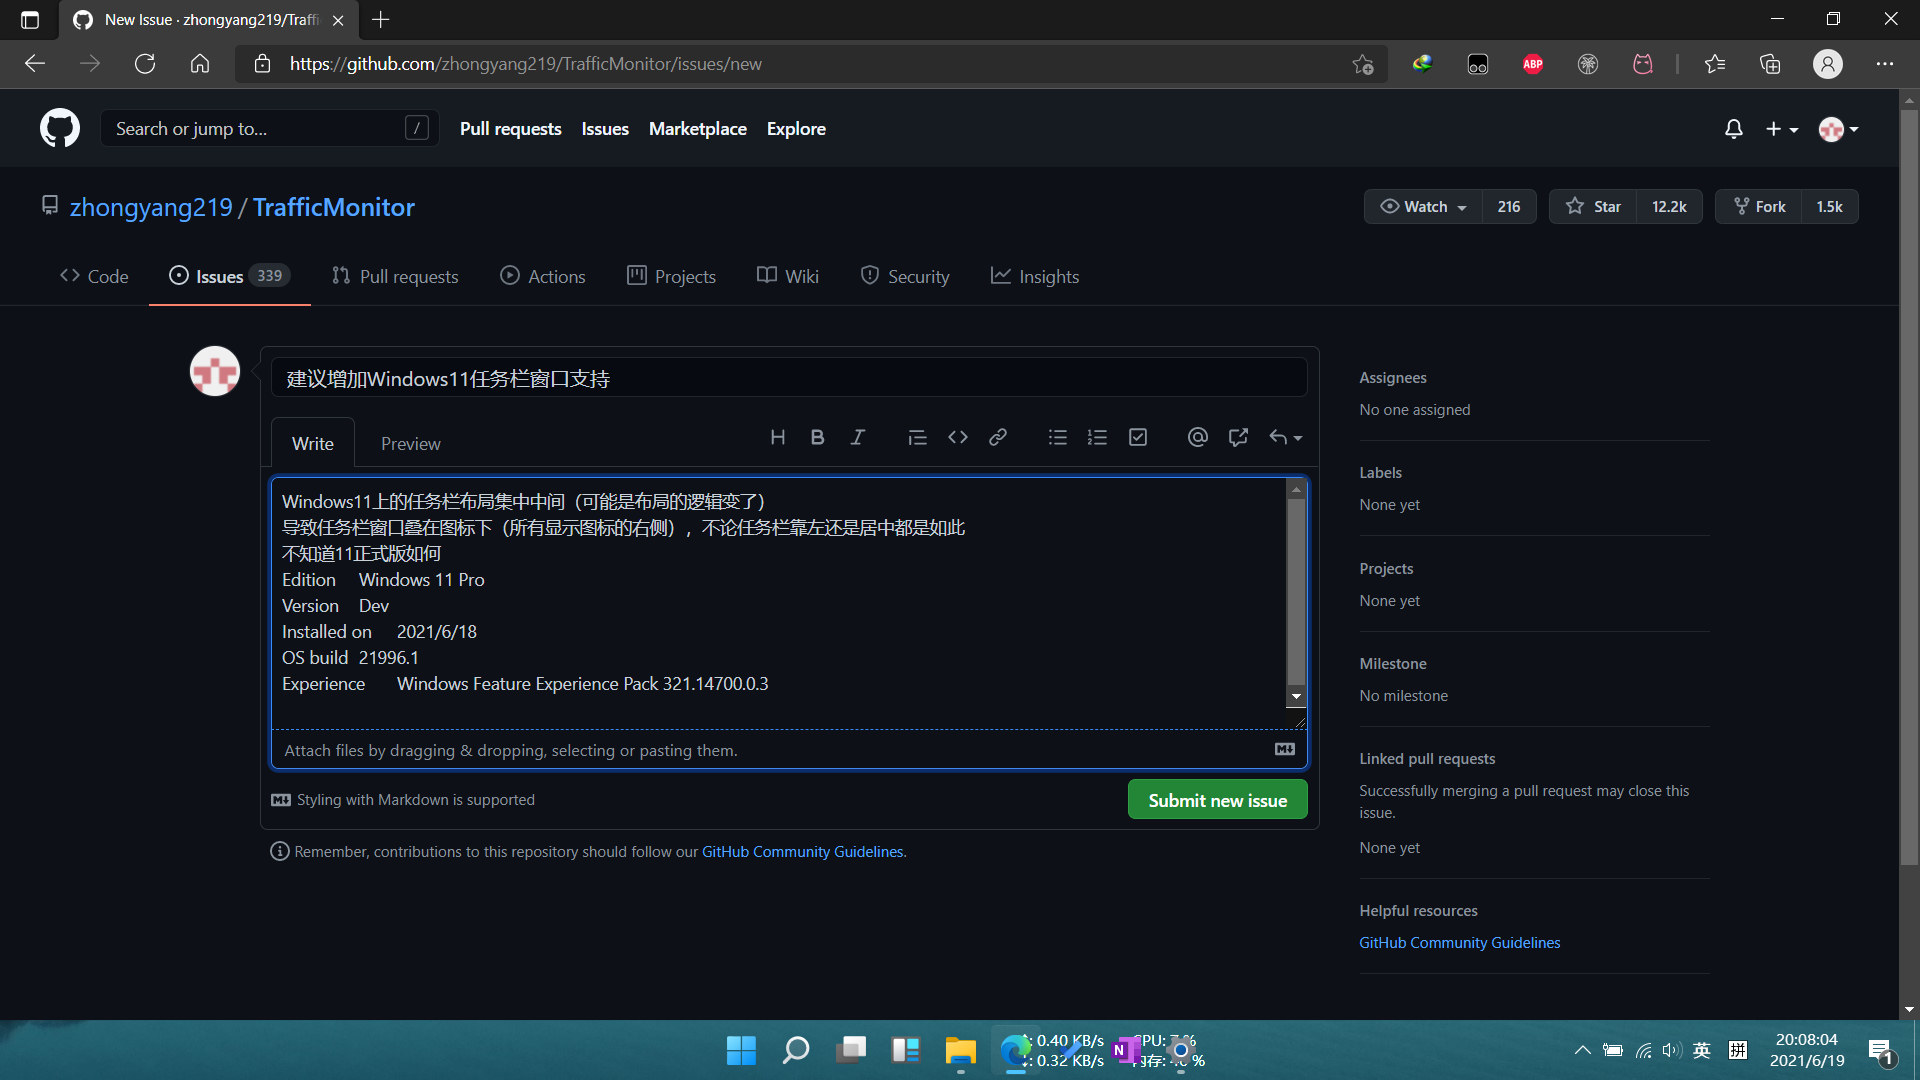Mention a user with the @ icon
The width and height of the screenshot is (1920, 1080).
[1197, 437]
